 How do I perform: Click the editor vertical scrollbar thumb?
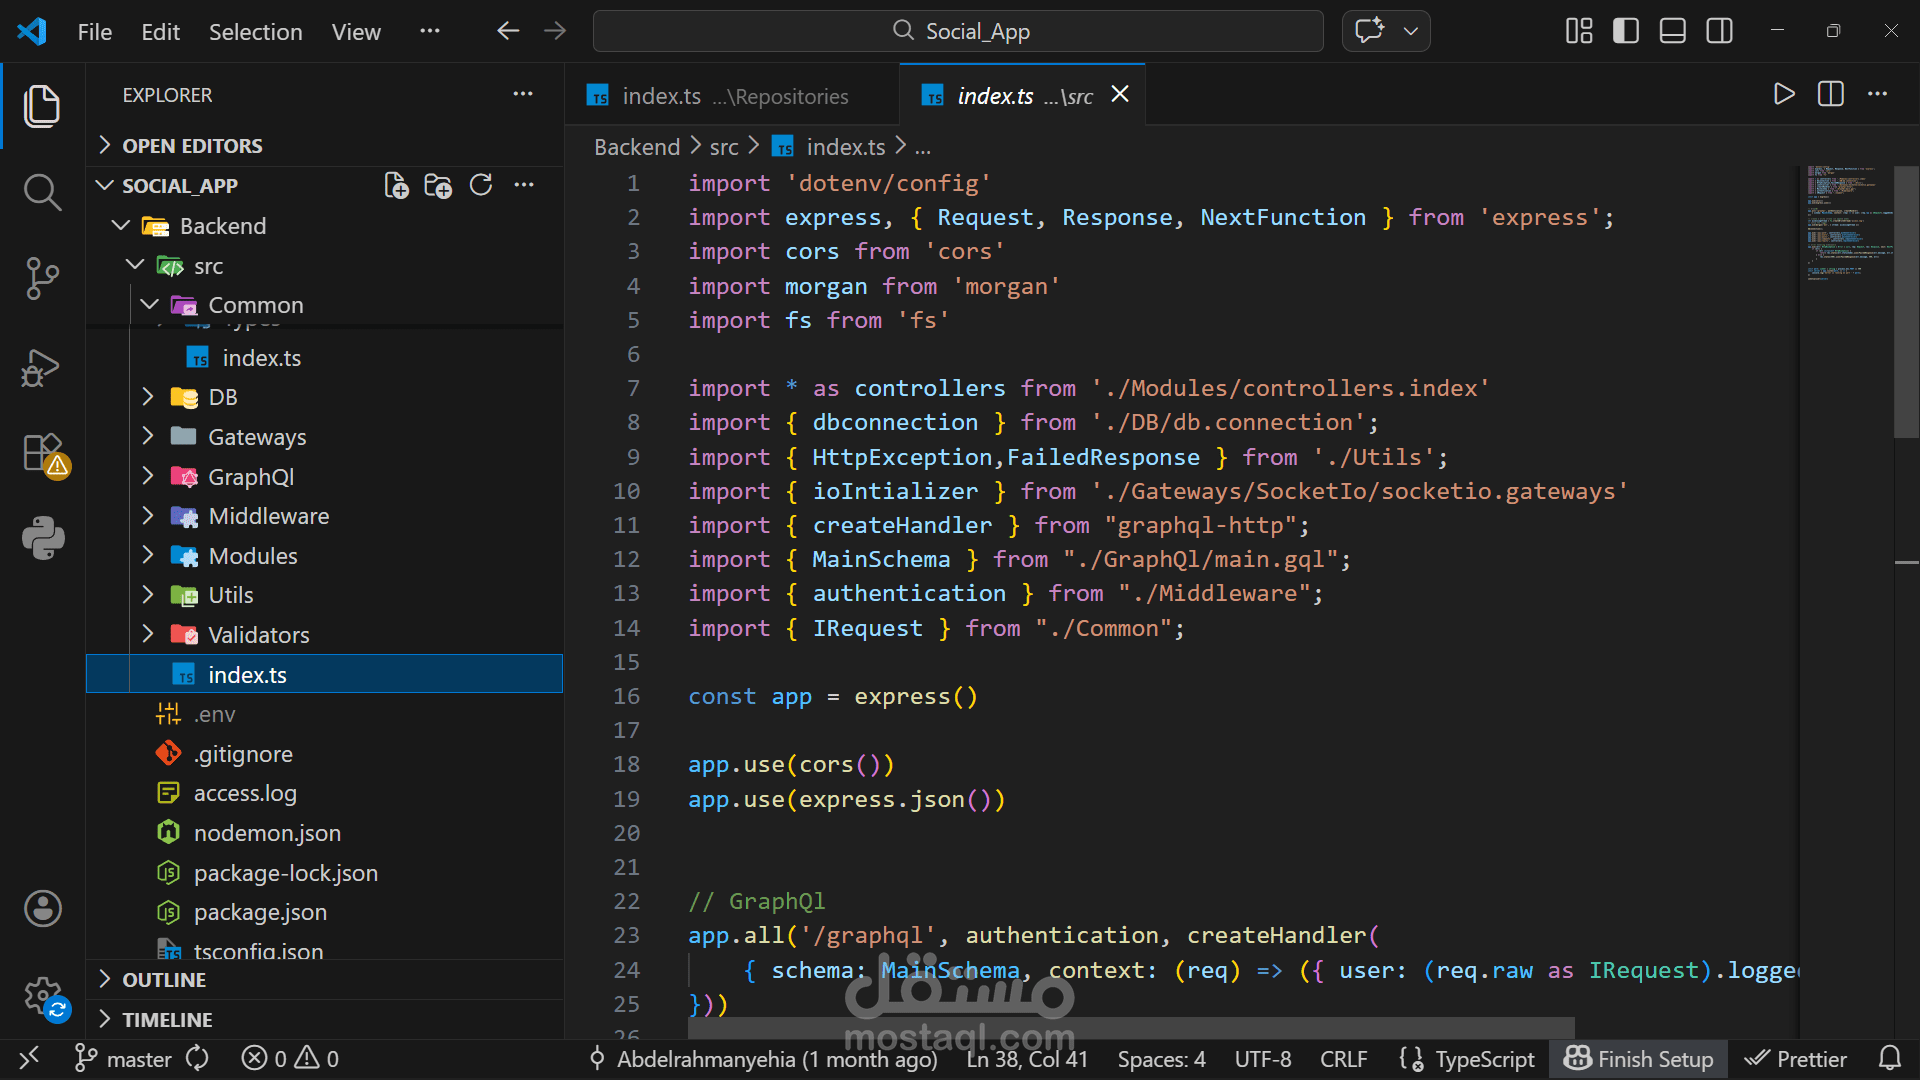click(1906, 300)
